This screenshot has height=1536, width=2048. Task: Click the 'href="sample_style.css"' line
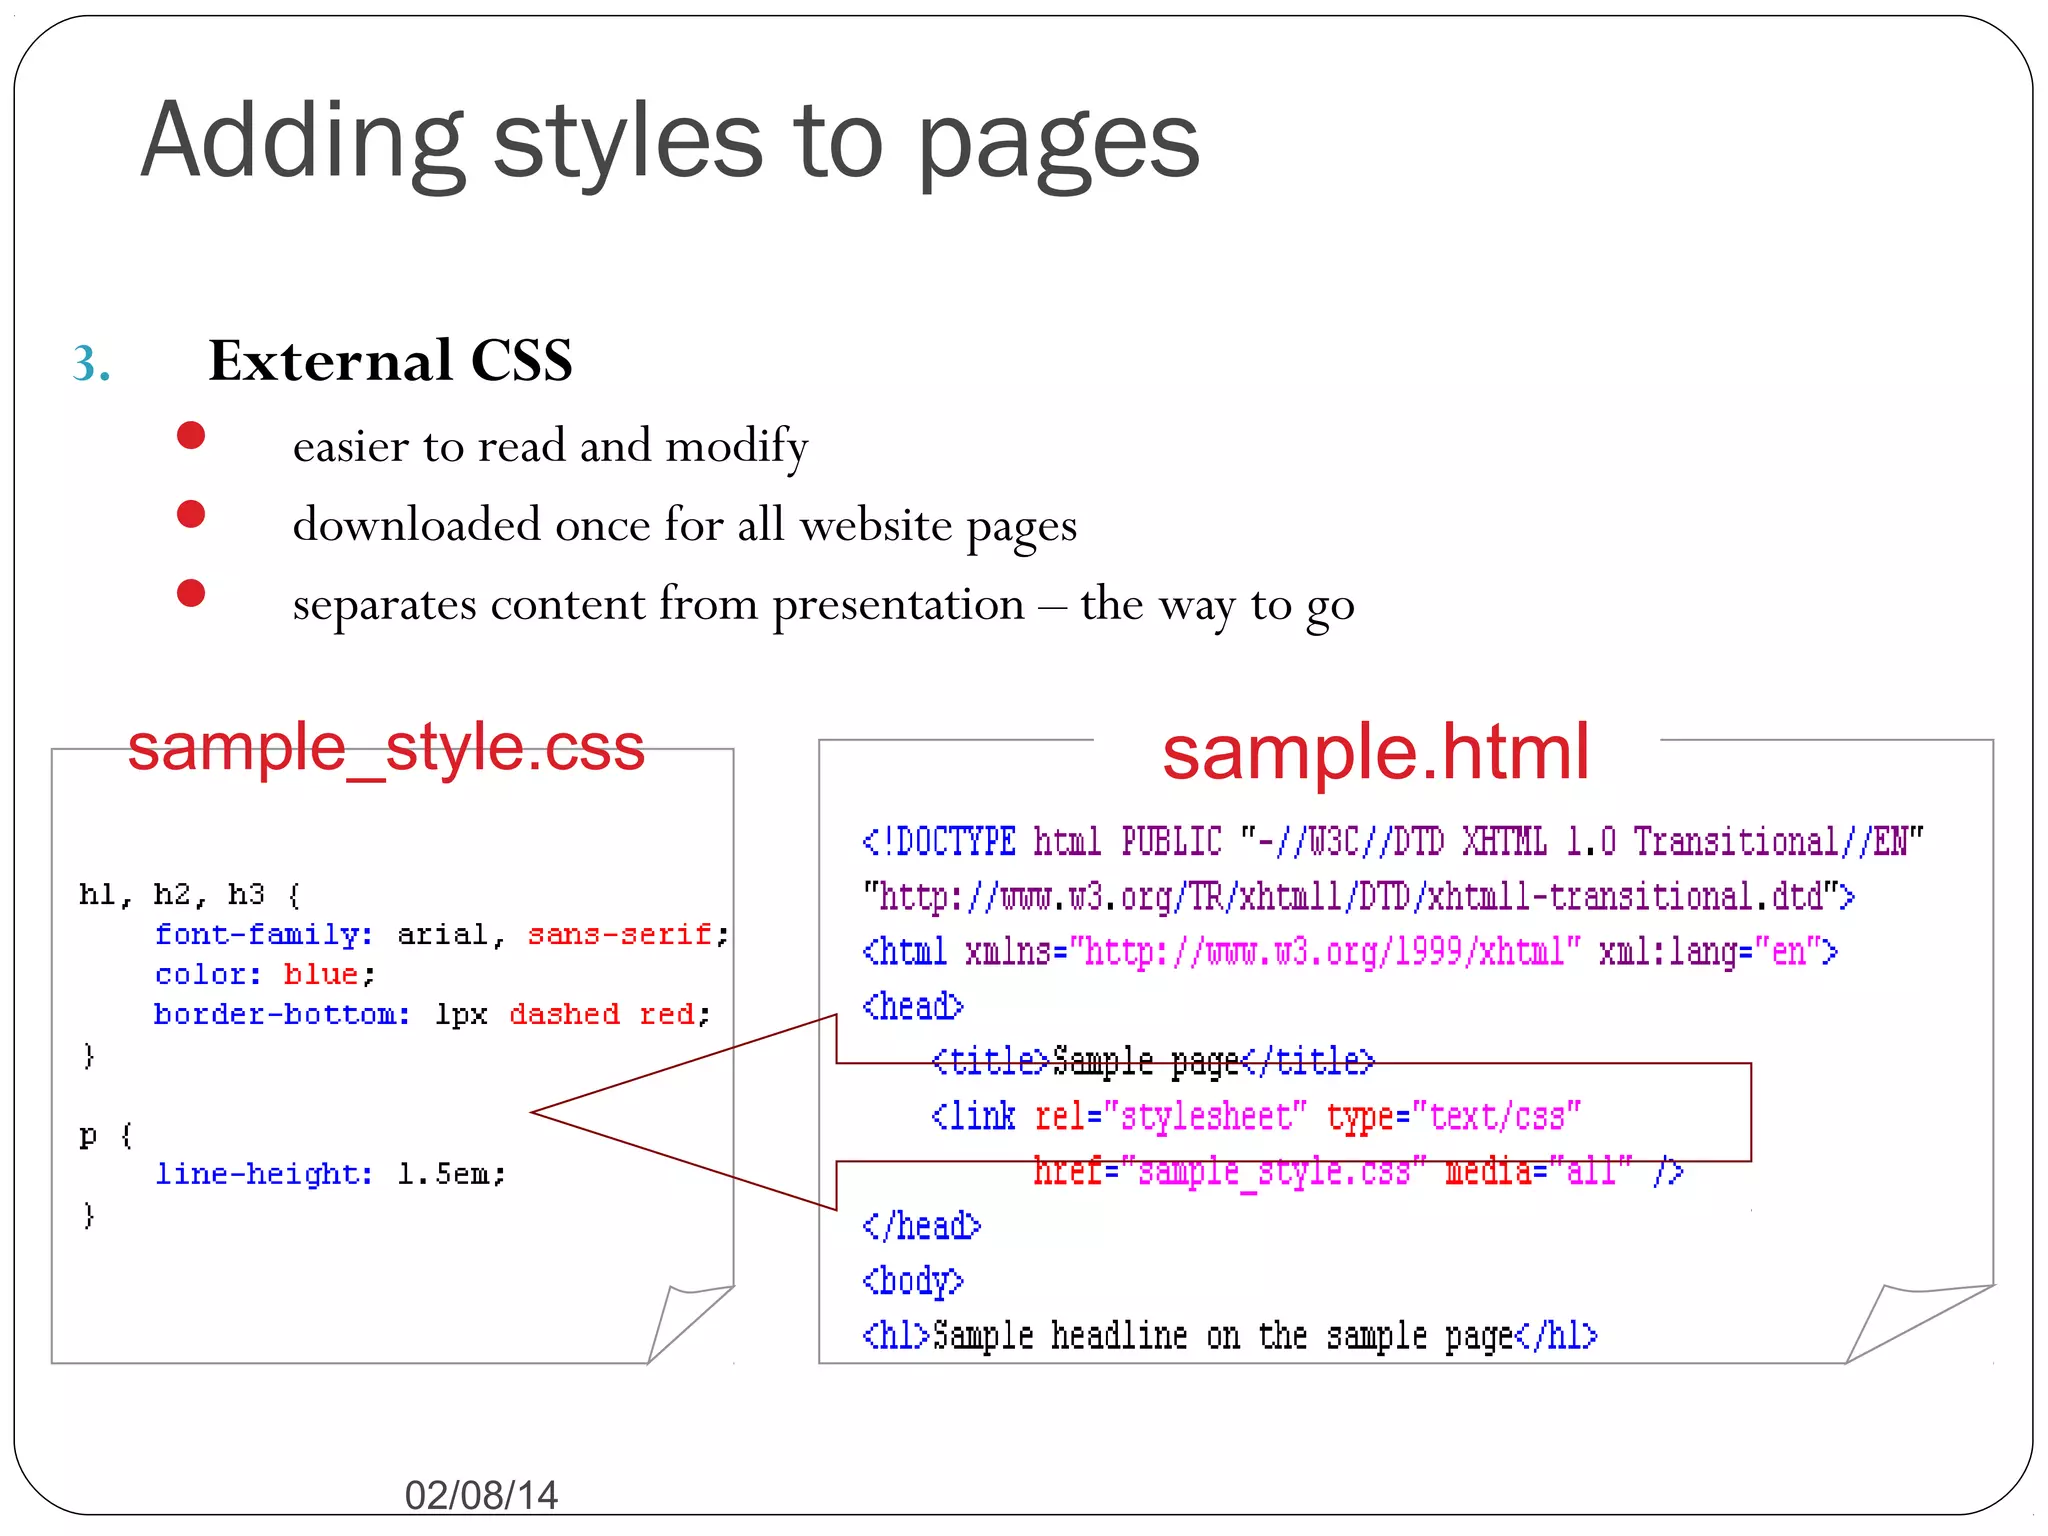click(1358, 1170)
